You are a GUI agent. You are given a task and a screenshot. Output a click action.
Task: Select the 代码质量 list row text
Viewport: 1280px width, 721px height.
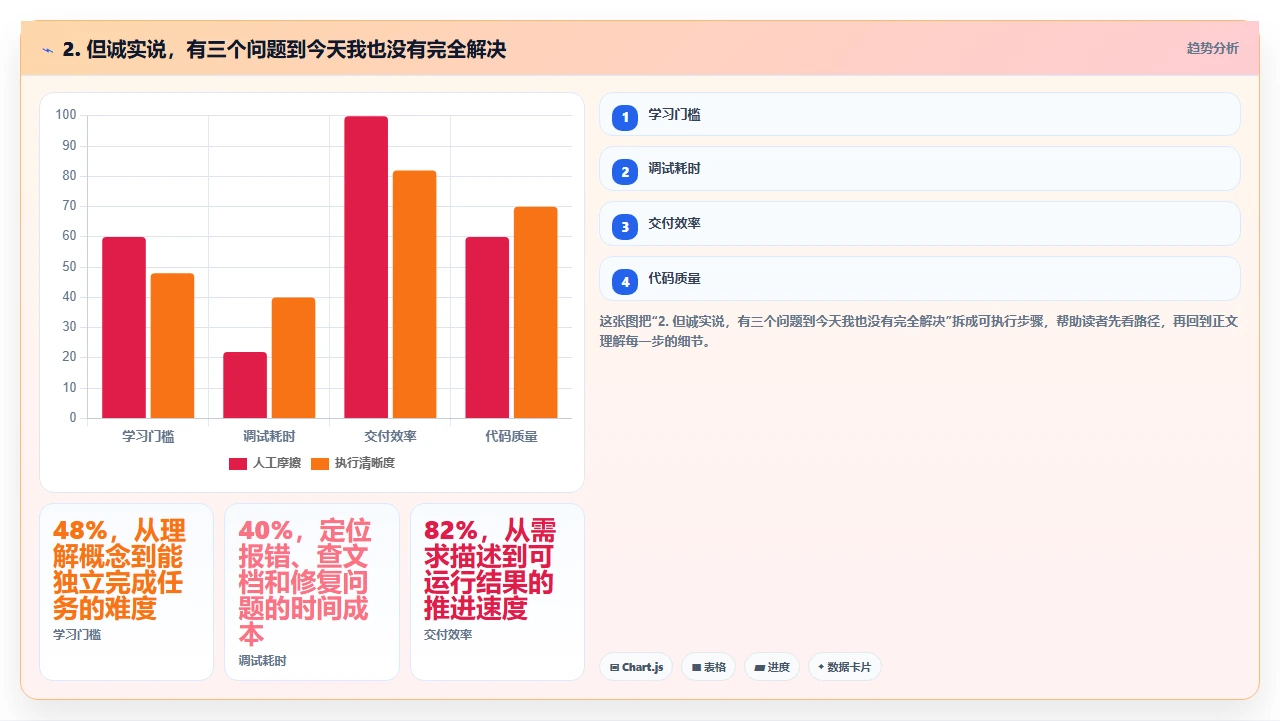click(x=674, y=279)
